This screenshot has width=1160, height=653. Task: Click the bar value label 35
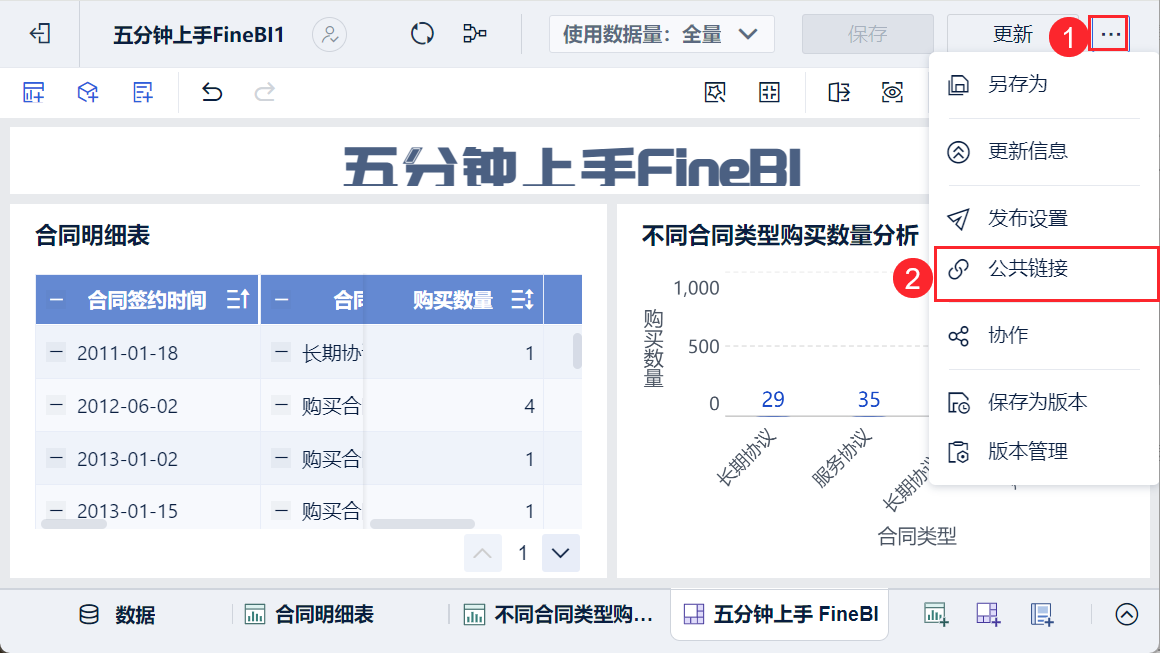869,399
